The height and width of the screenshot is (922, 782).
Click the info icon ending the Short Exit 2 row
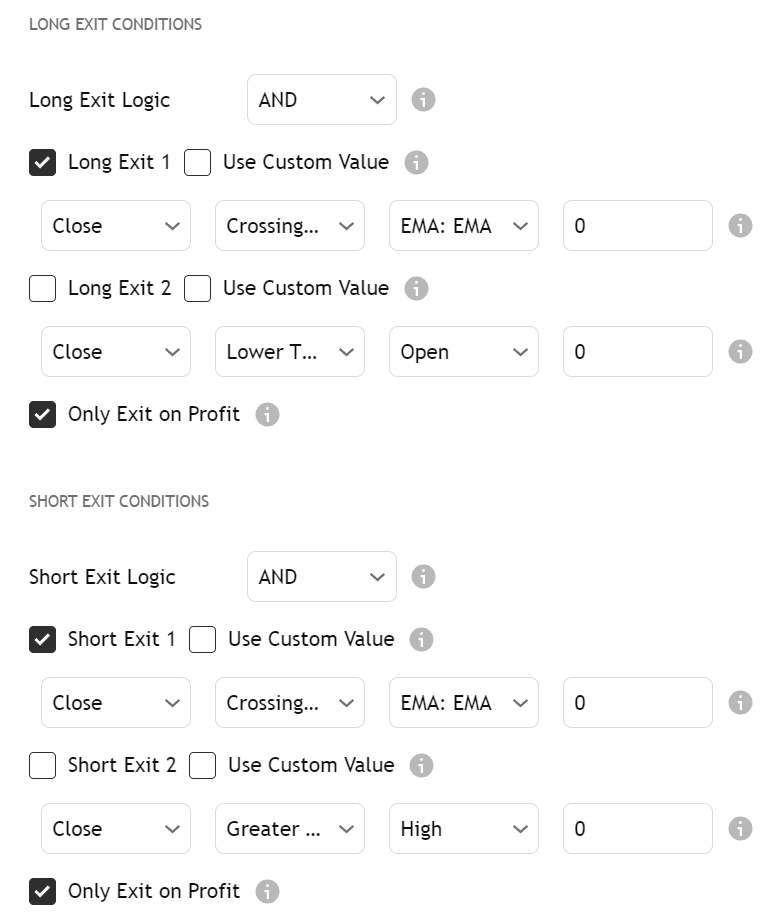[740, 828]
